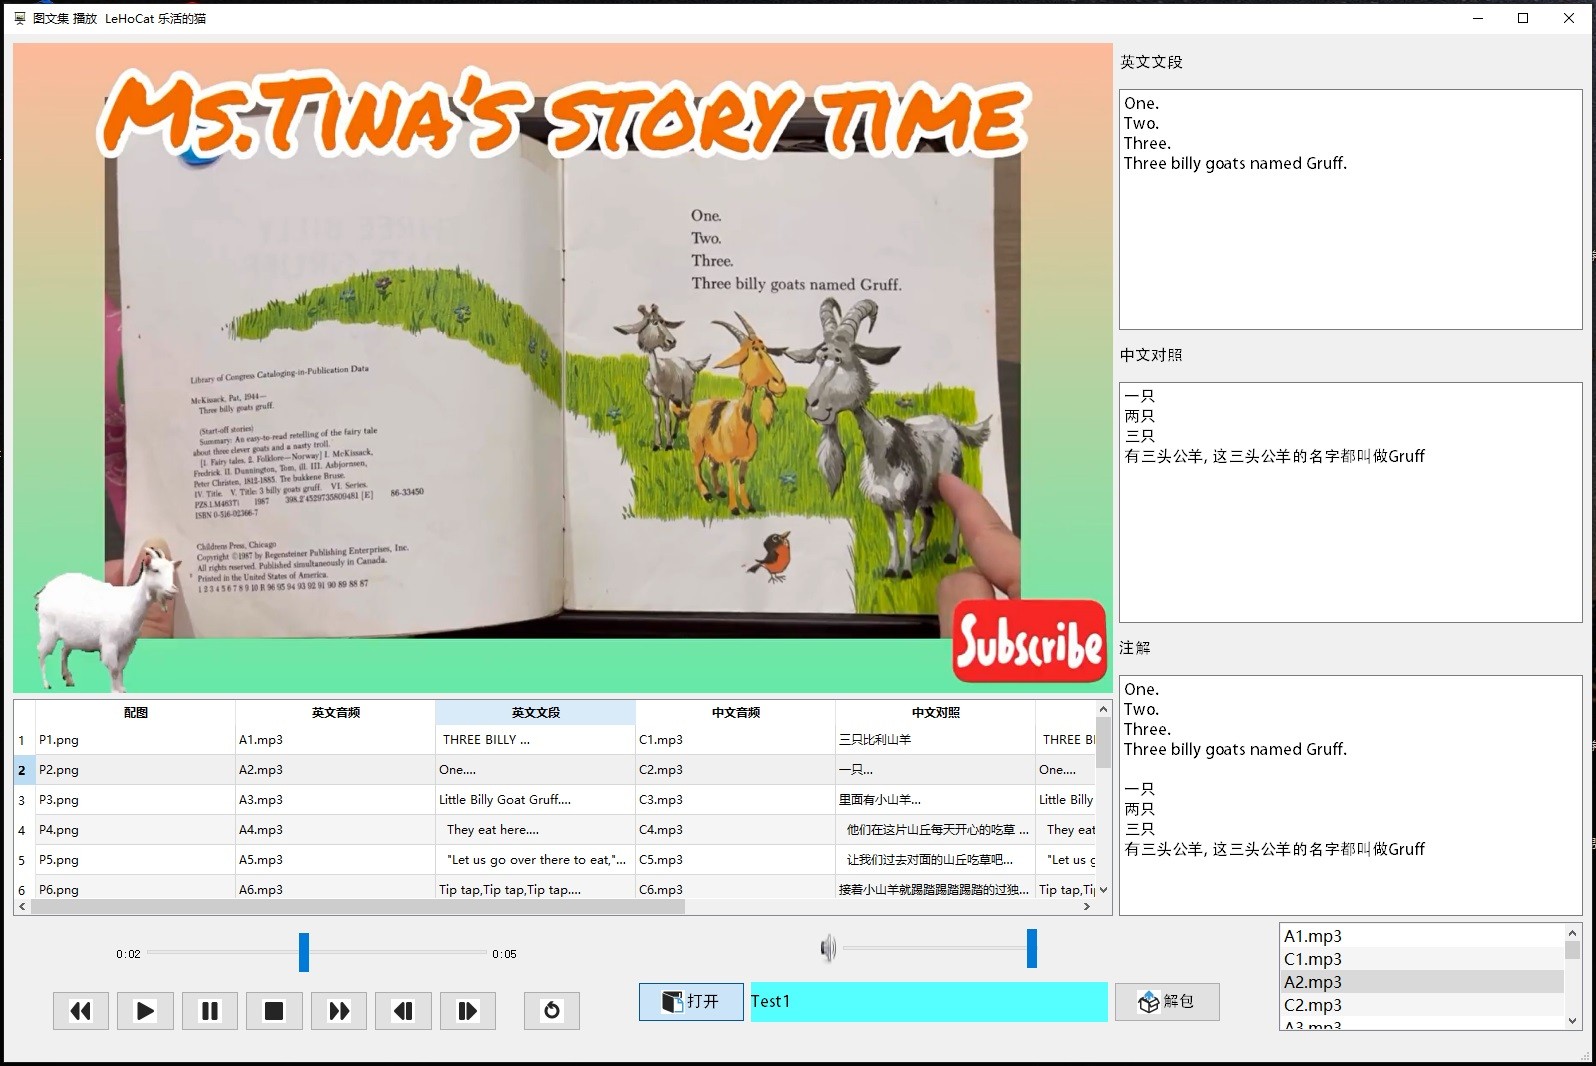Adjust the volume slider handle
The height and width of the screenshot is (1066, 1596).
tap(1032, 948)
